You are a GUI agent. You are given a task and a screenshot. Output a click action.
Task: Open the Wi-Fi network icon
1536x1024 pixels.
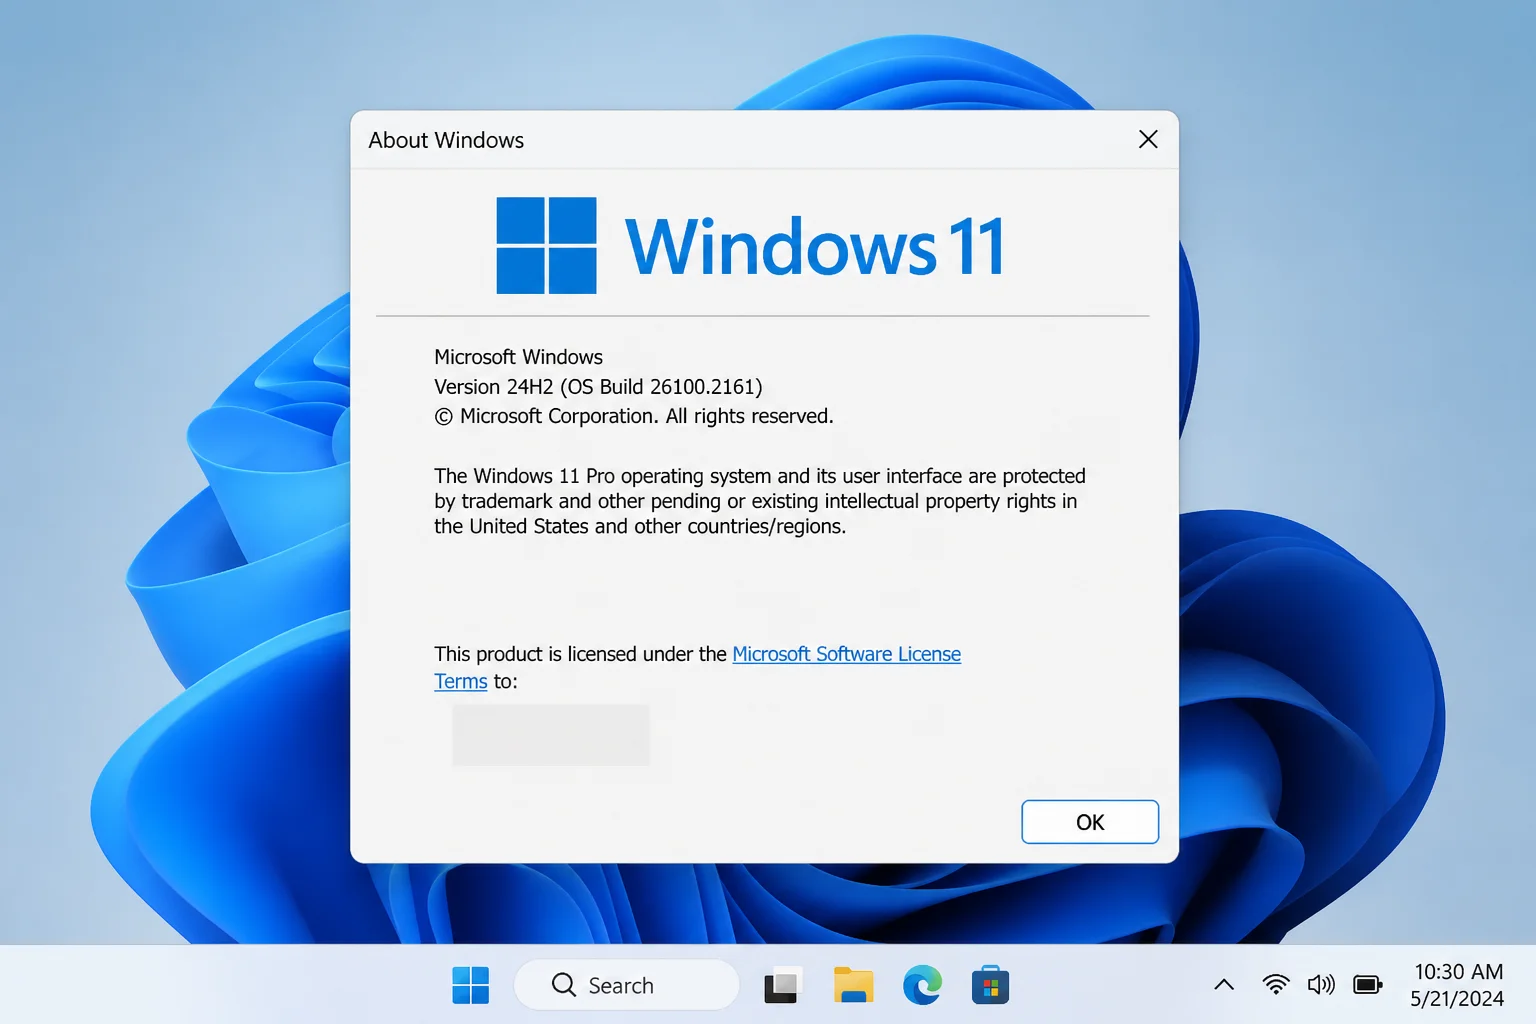1275,985
